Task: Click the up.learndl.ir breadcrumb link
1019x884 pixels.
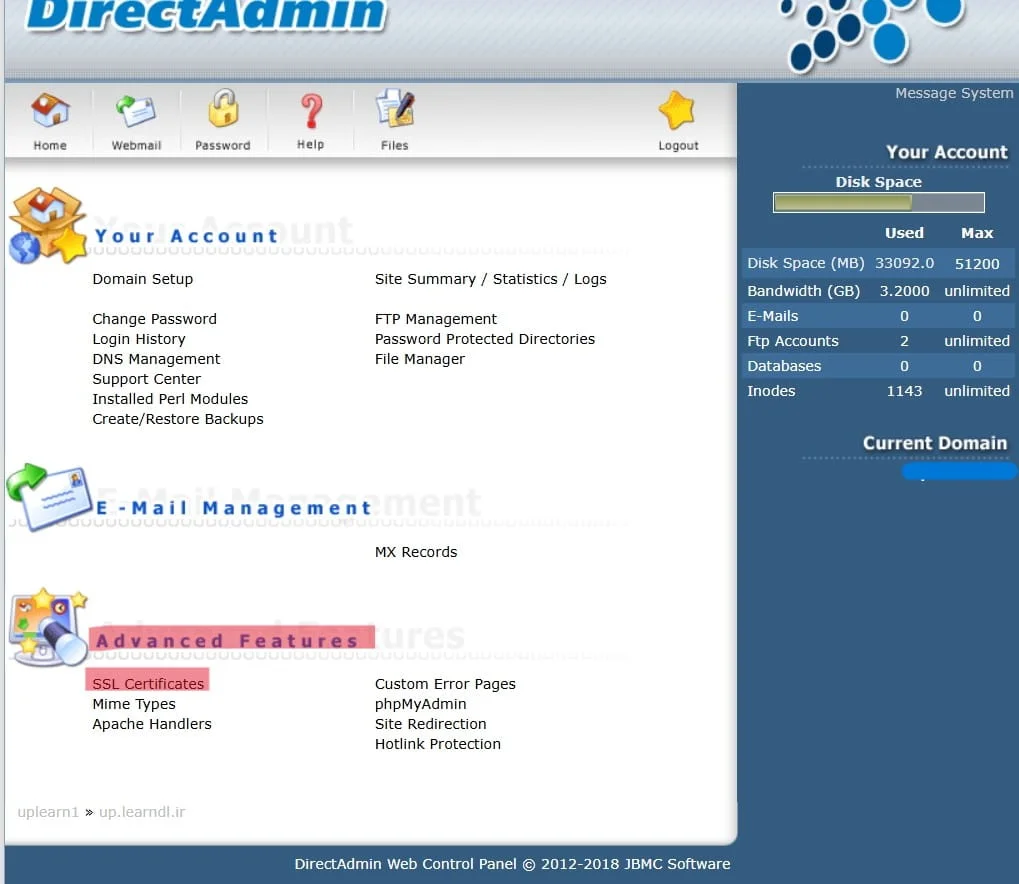Action: [x=142, y=812]
